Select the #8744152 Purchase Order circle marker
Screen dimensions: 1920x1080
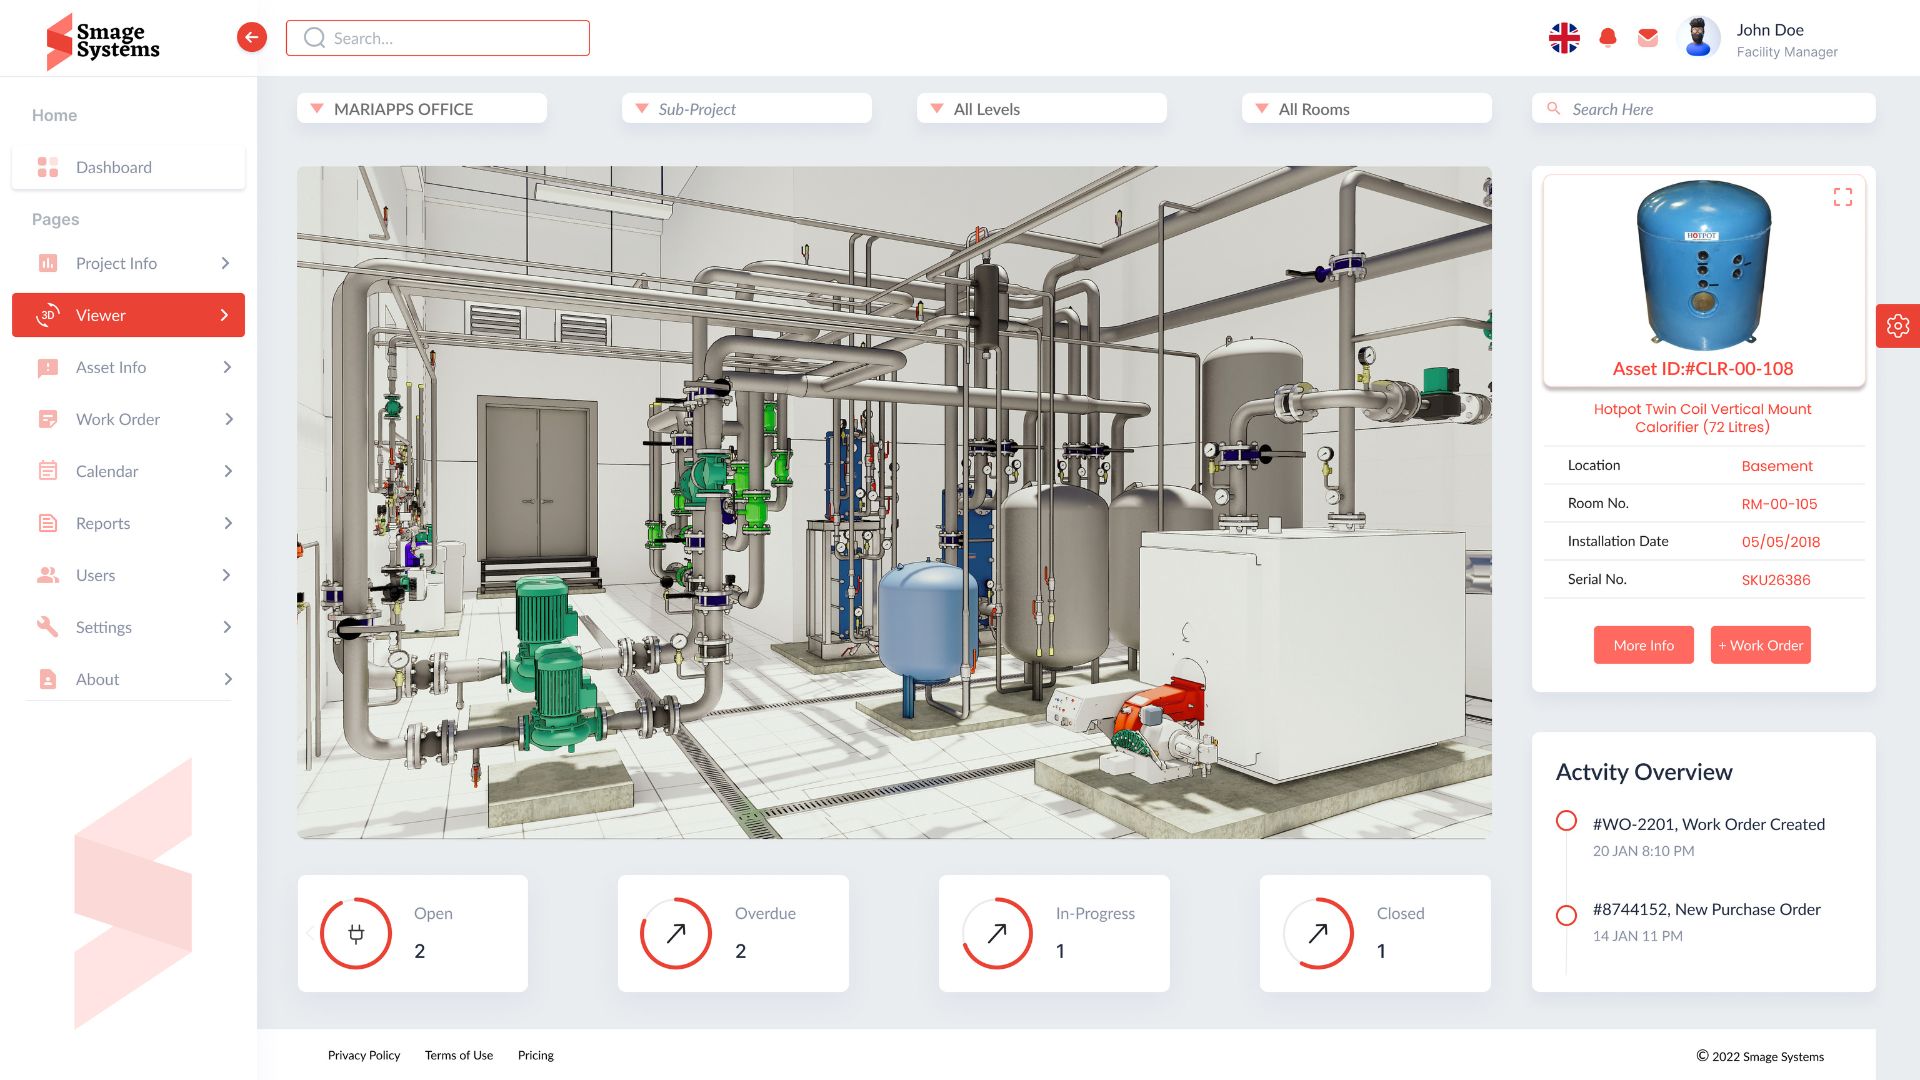(x=1566, y=915)
